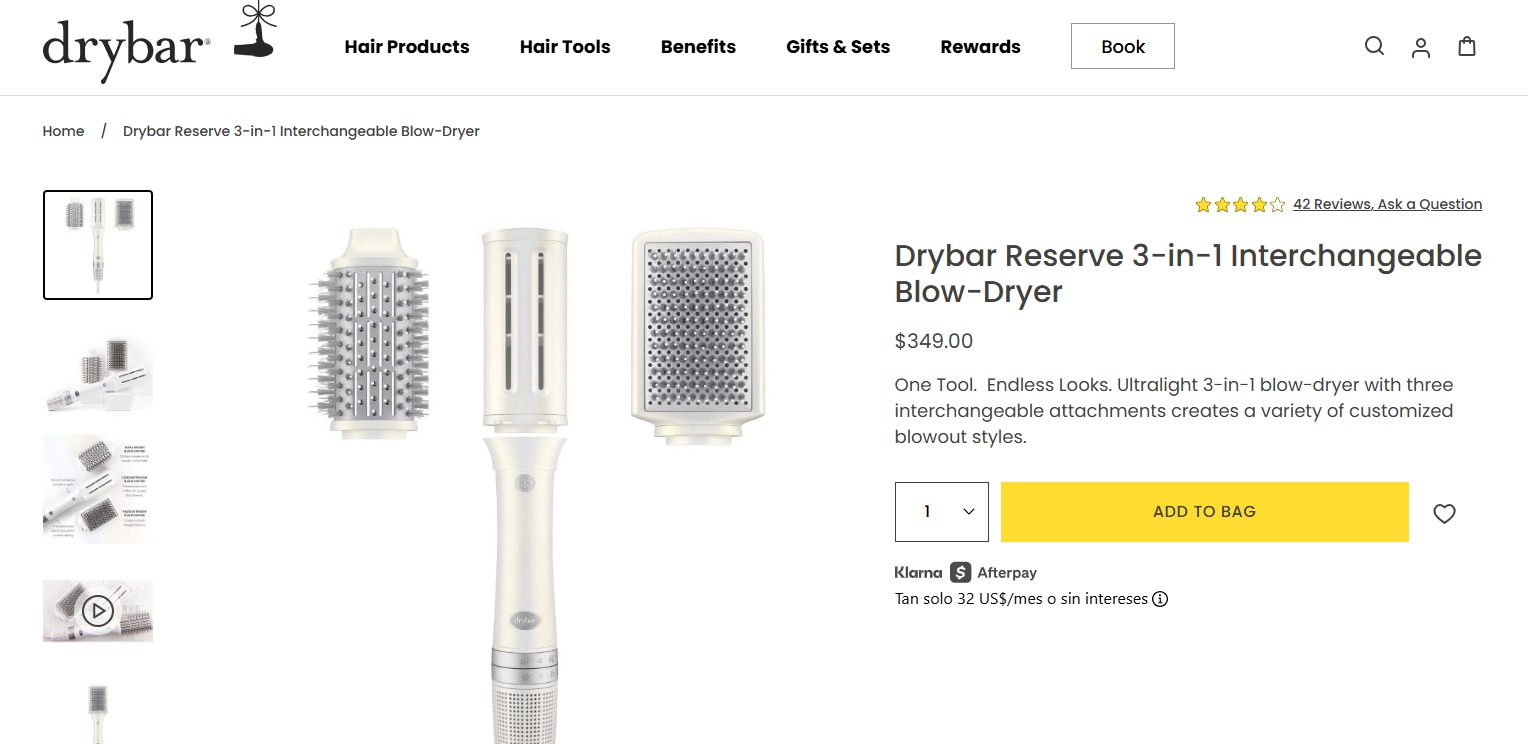Click the five-star rating stars
The image size is (1528, 744).
tap(1240, 204)
